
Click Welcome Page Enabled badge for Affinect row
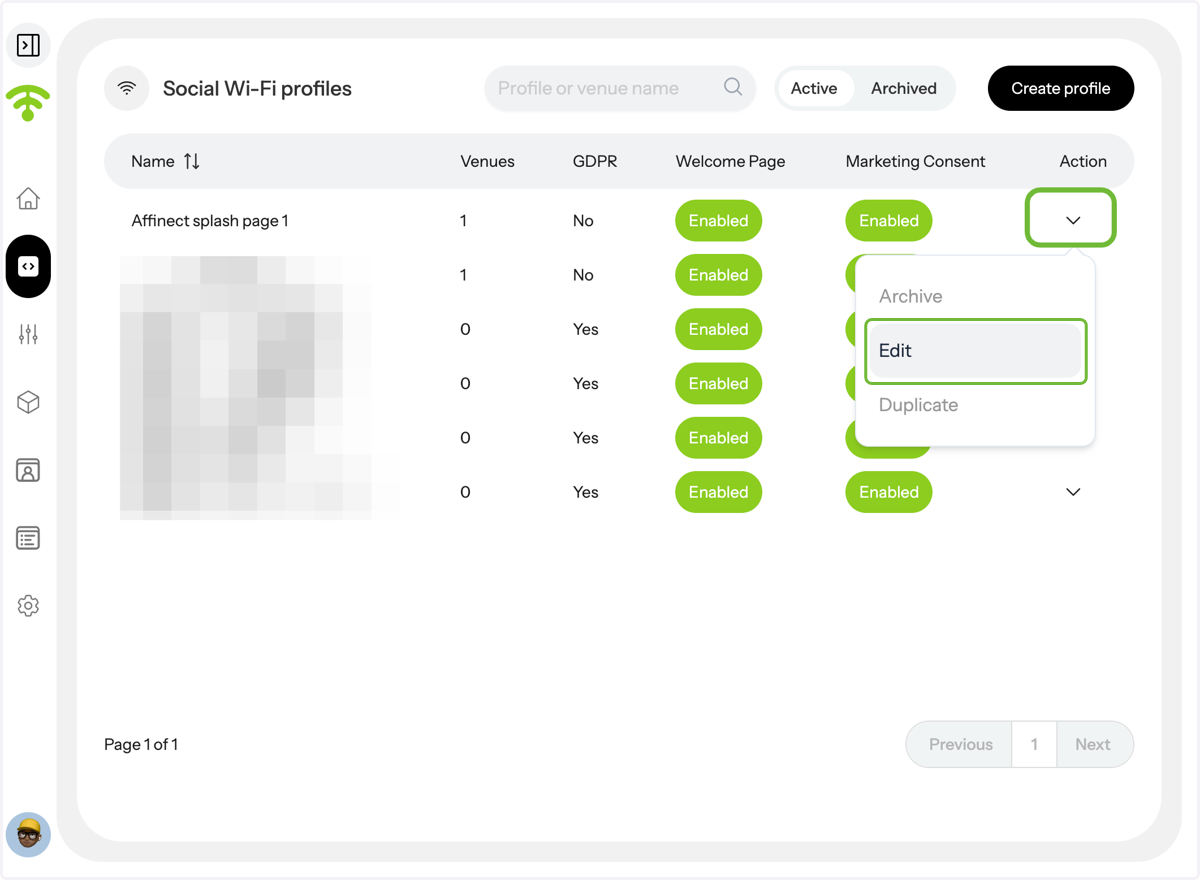718,221
